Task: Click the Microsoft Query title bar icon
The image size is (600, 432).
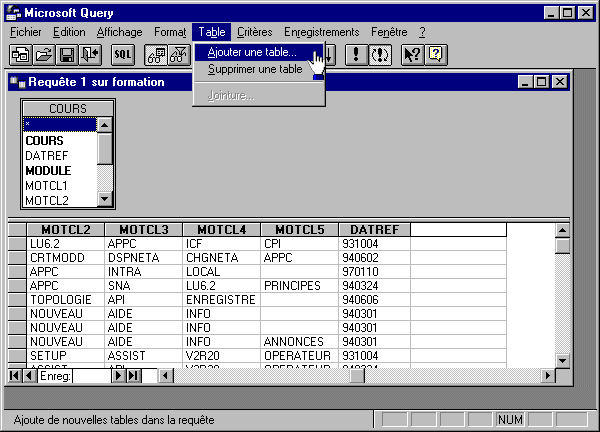Action: click(x=13, y=13)
